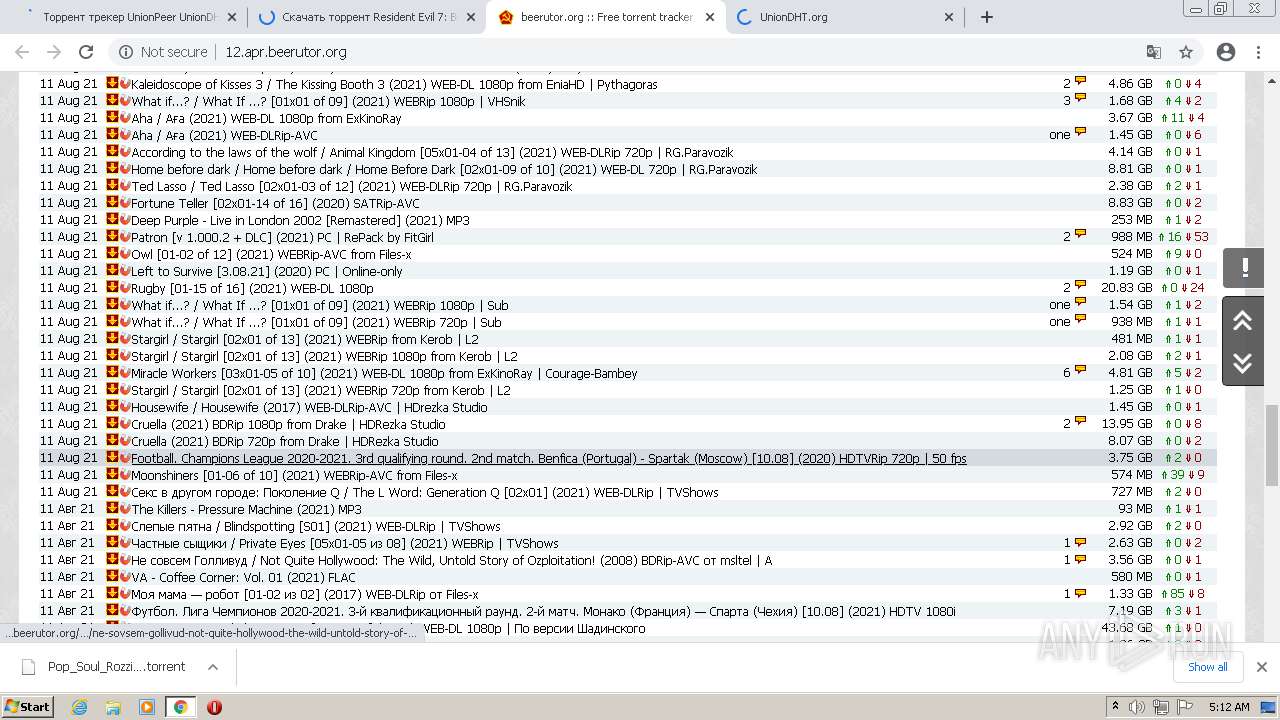Click the torrent download icon for Kaleidoscope of Kisses 3
The height and width of the screenshot is (720, 1280).
click(112, 84)
